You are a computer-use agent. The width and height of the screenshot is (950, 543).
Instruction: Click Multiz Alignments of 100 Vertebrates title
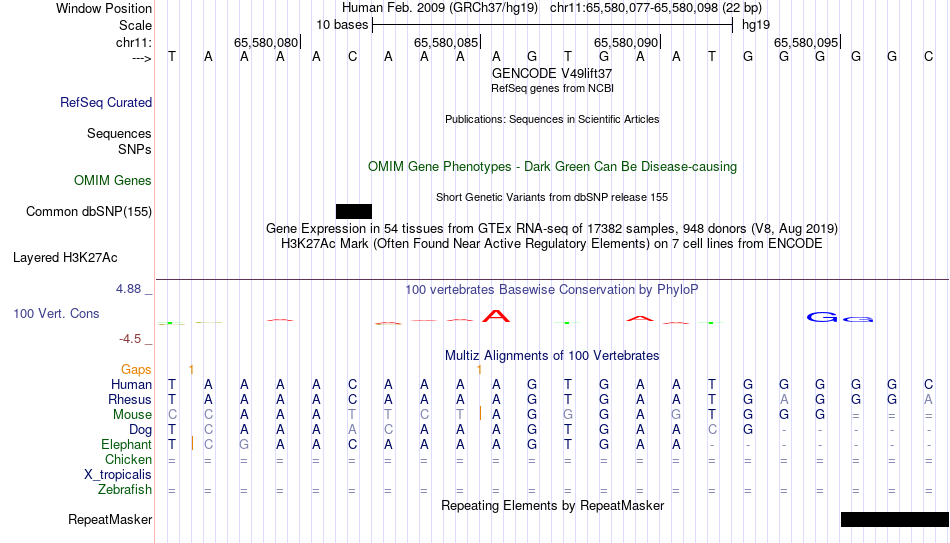[552, 356]
